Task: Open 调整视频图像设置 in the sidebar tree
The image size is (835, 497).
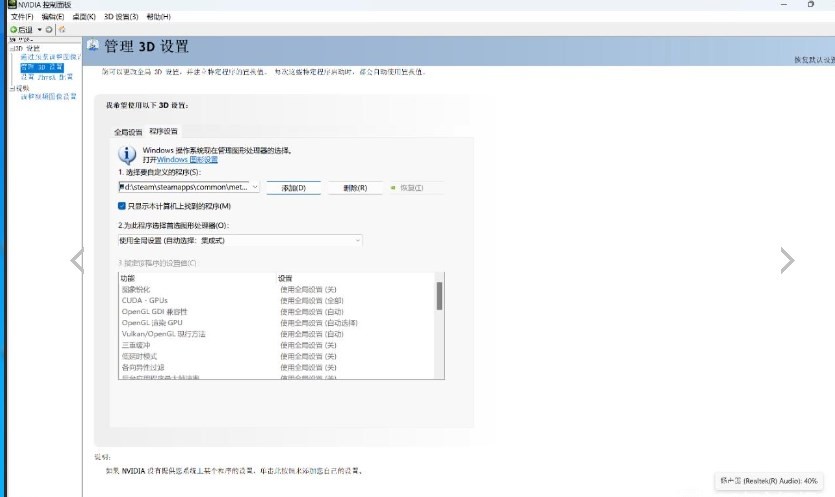Action: (48, 96)
